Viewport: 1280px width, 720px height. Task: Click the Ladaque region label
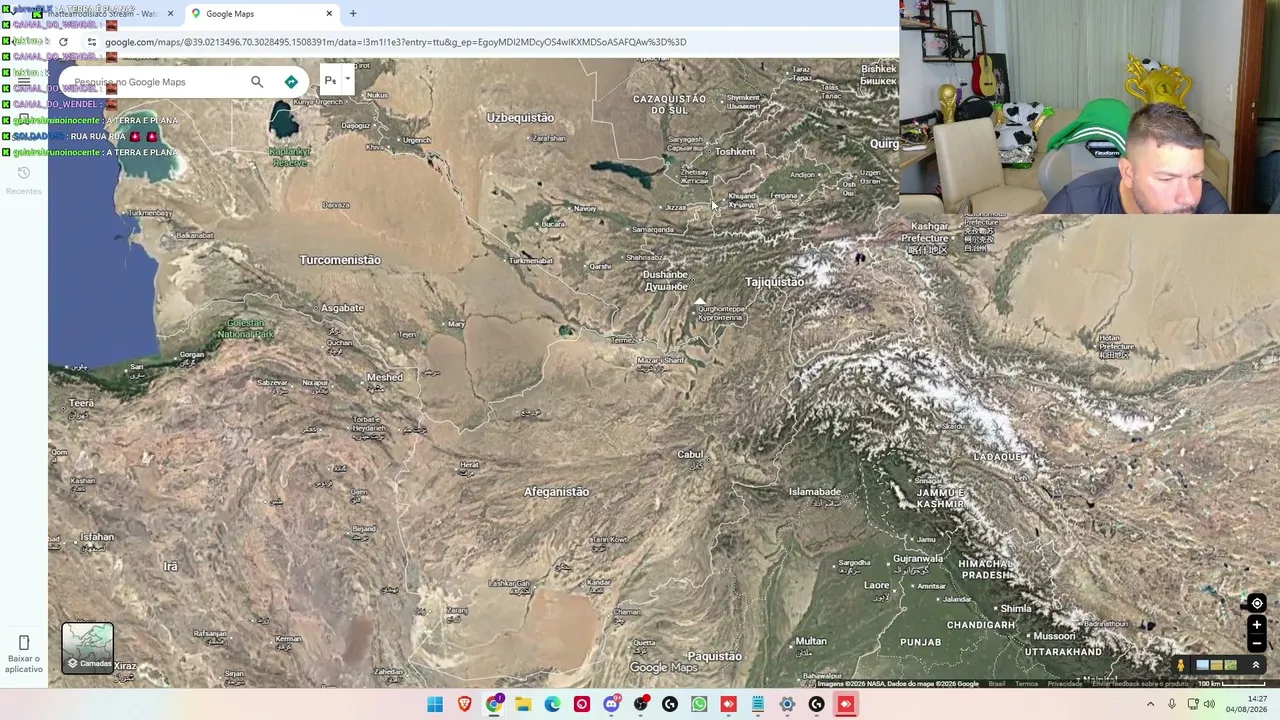coord(1000,457)
